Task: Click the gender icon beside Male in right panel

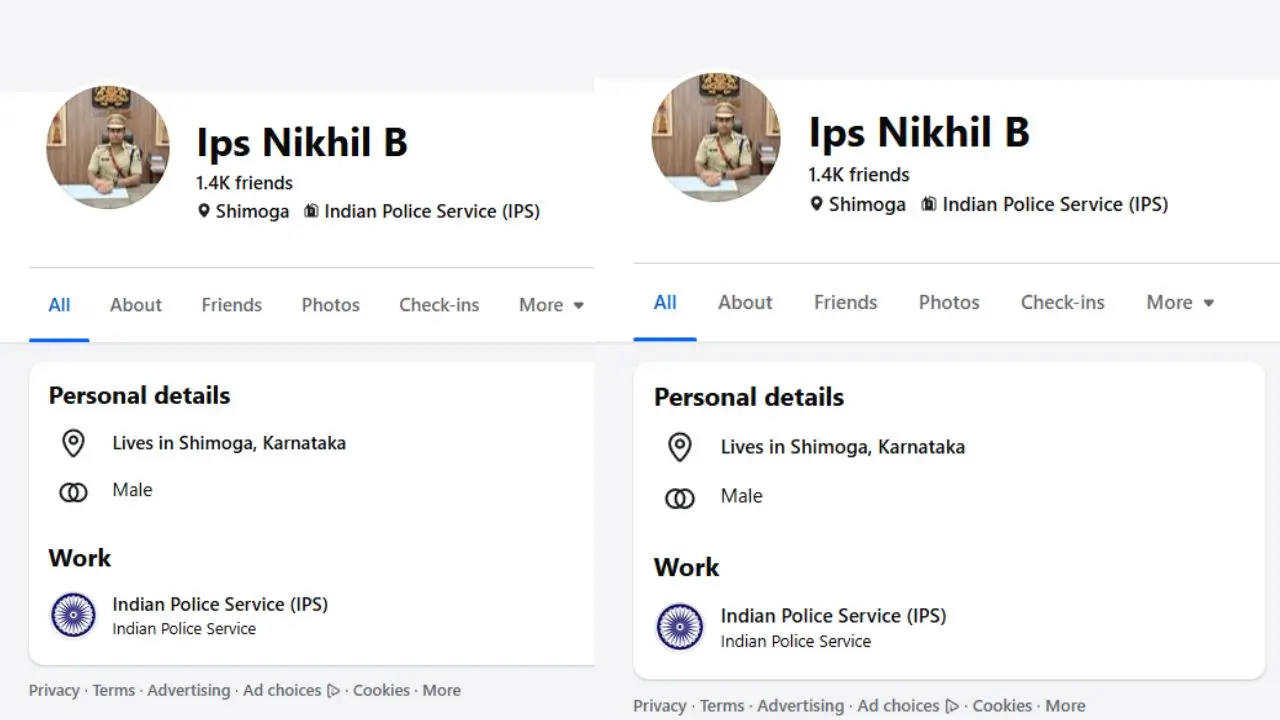Action: (x=680, y=497)
